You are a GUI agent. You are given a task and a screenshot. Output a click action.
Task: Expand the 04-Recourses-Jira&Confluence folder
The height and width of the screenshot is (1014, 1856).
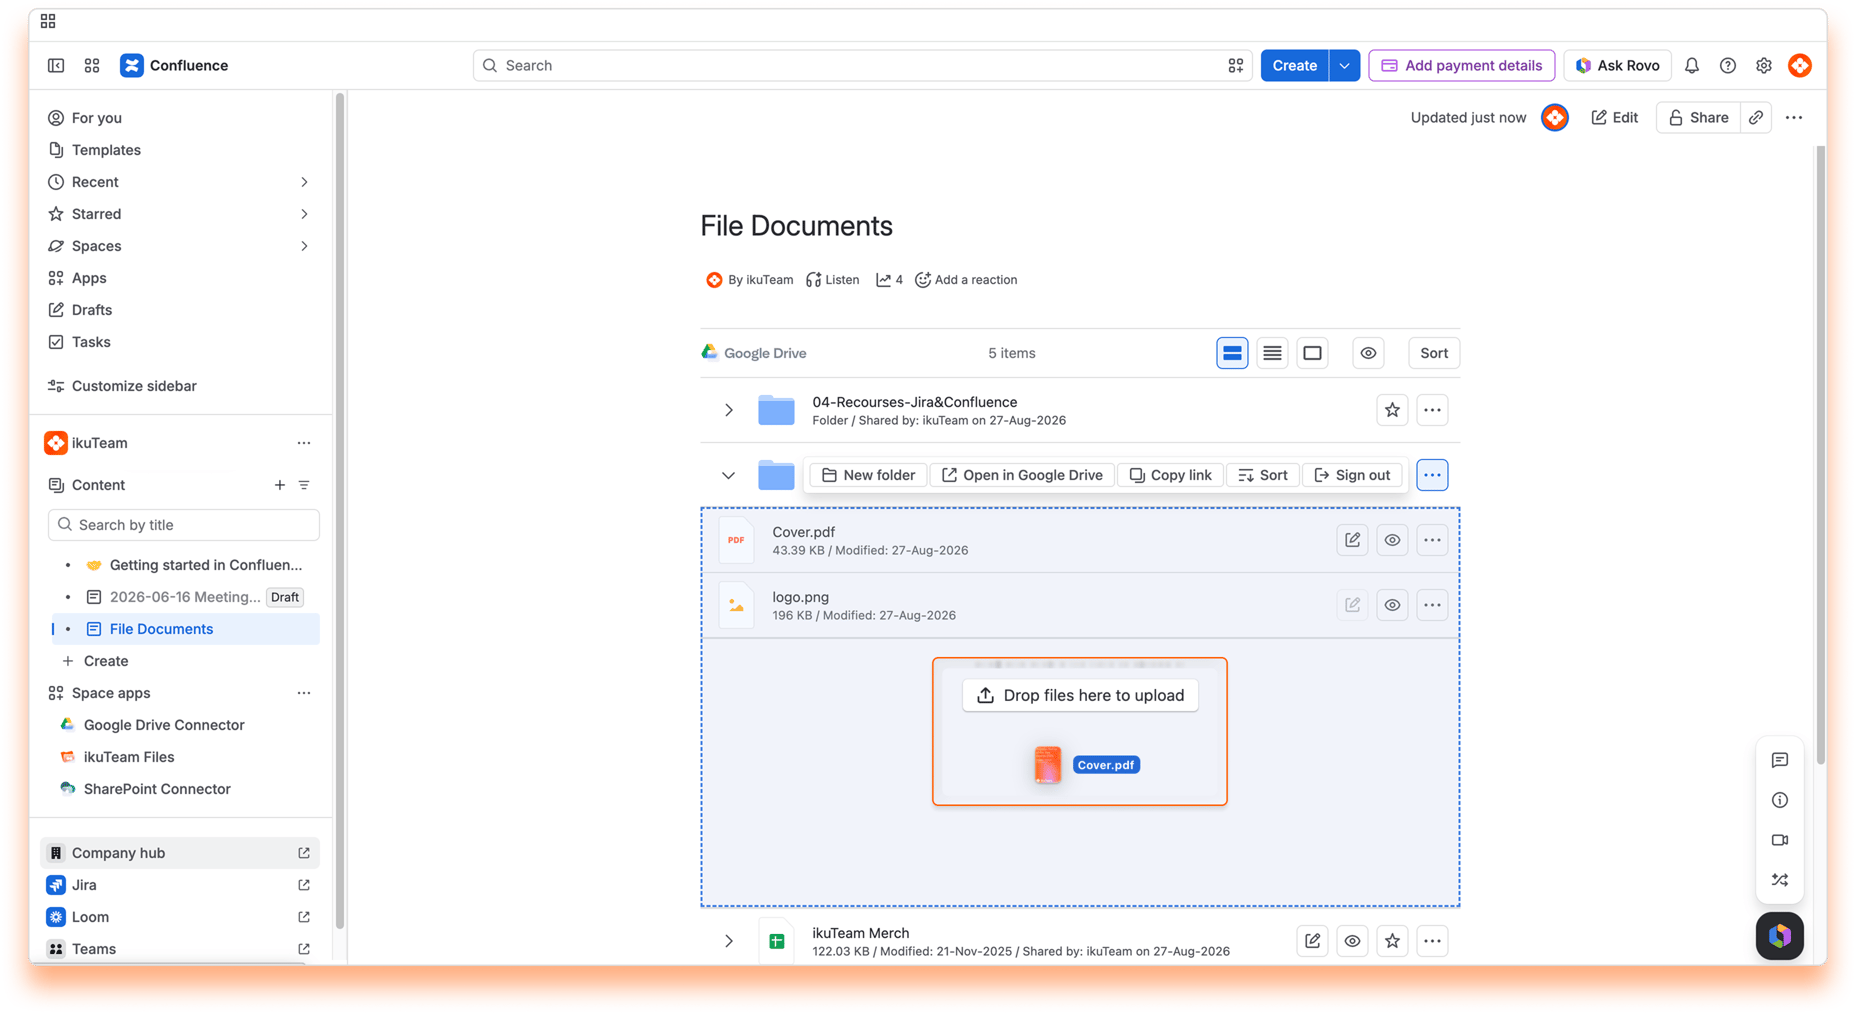[729, 410]
